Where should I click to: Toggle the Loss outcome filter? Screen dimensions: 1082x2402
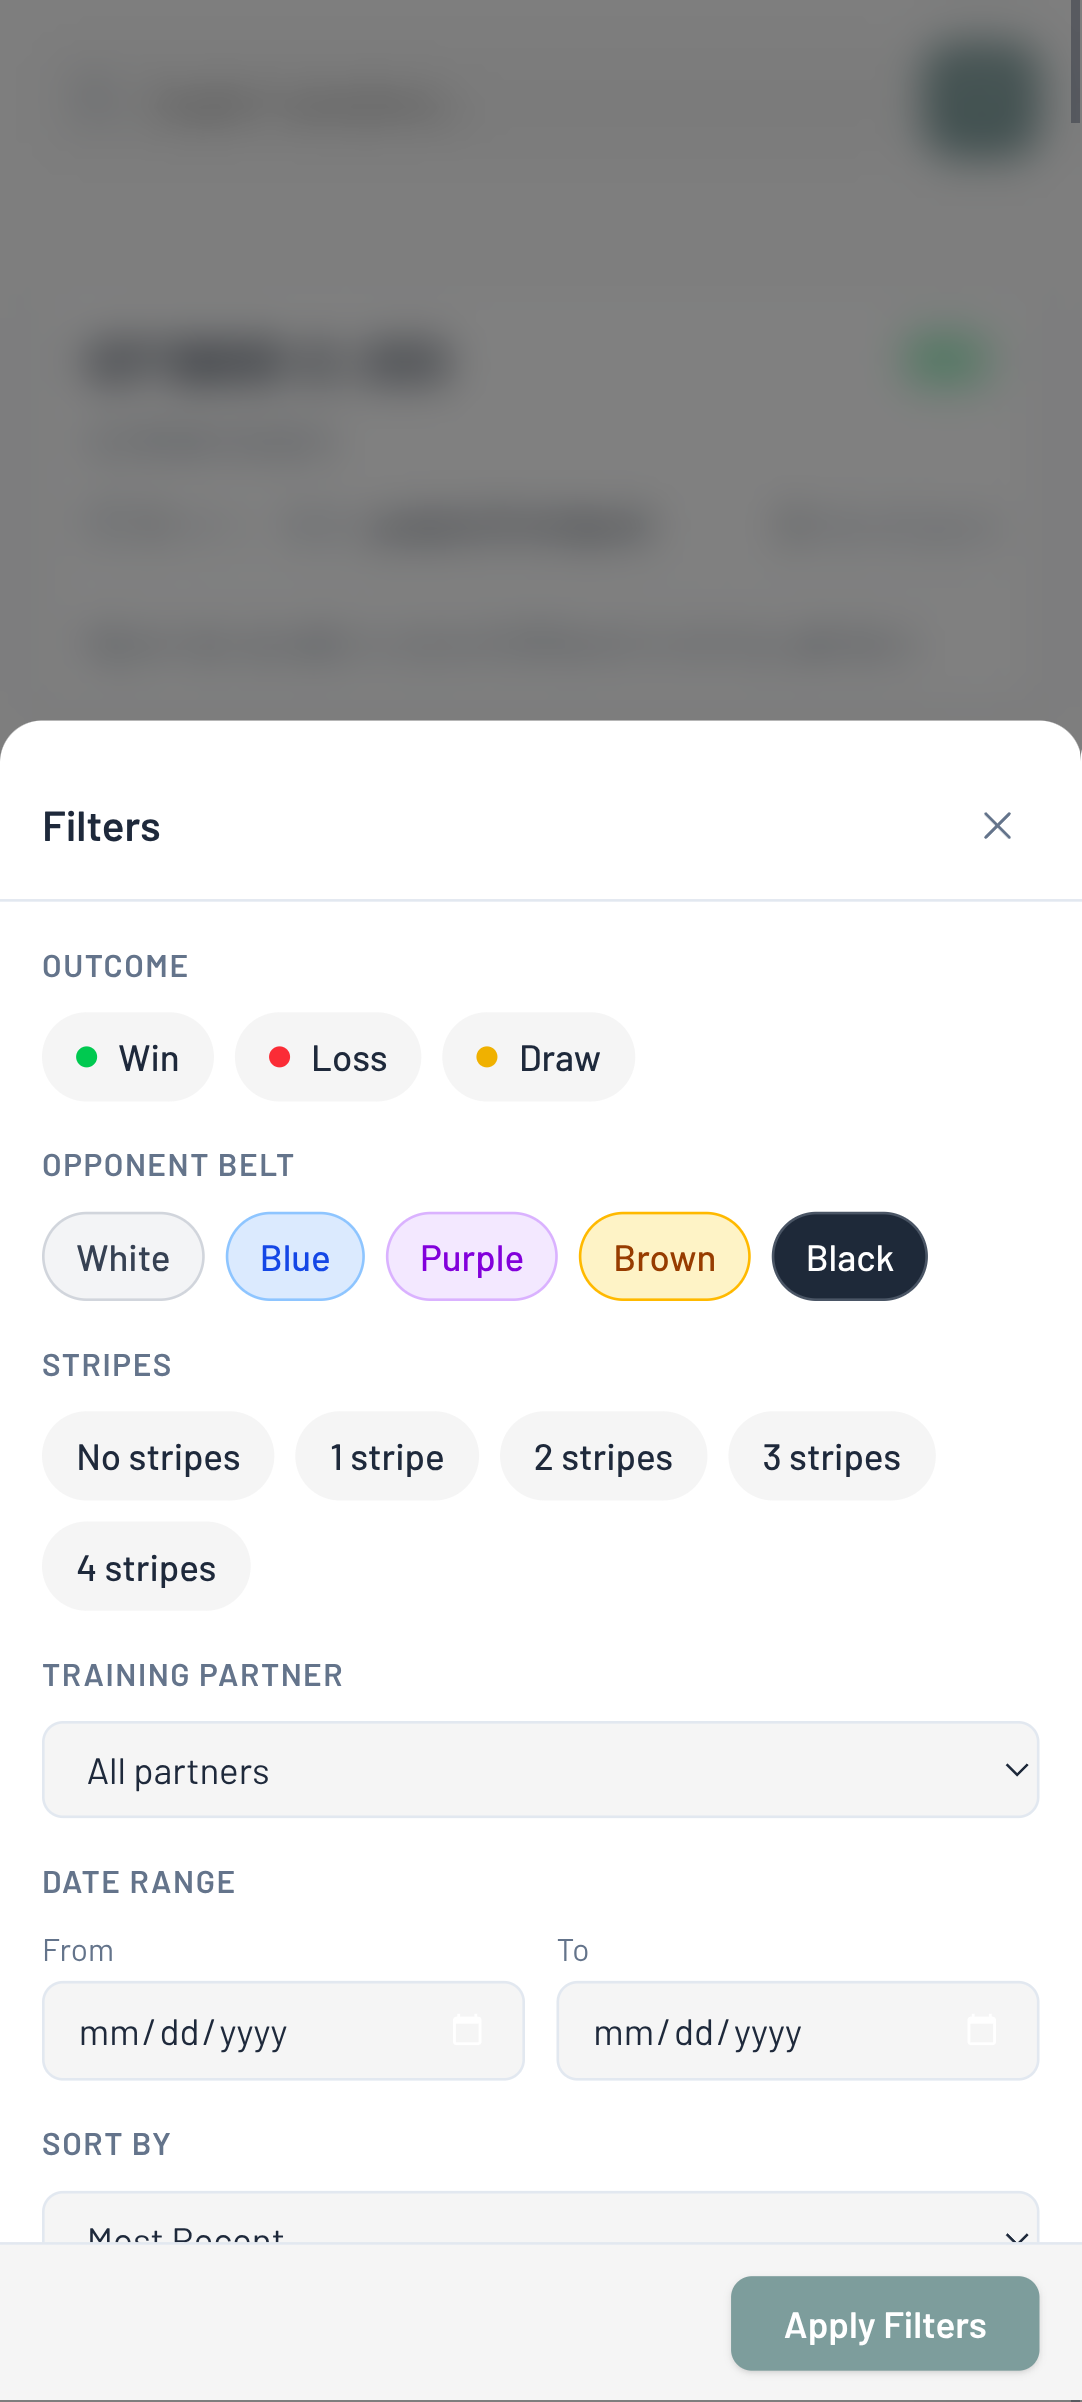(x=327, y=1056)
